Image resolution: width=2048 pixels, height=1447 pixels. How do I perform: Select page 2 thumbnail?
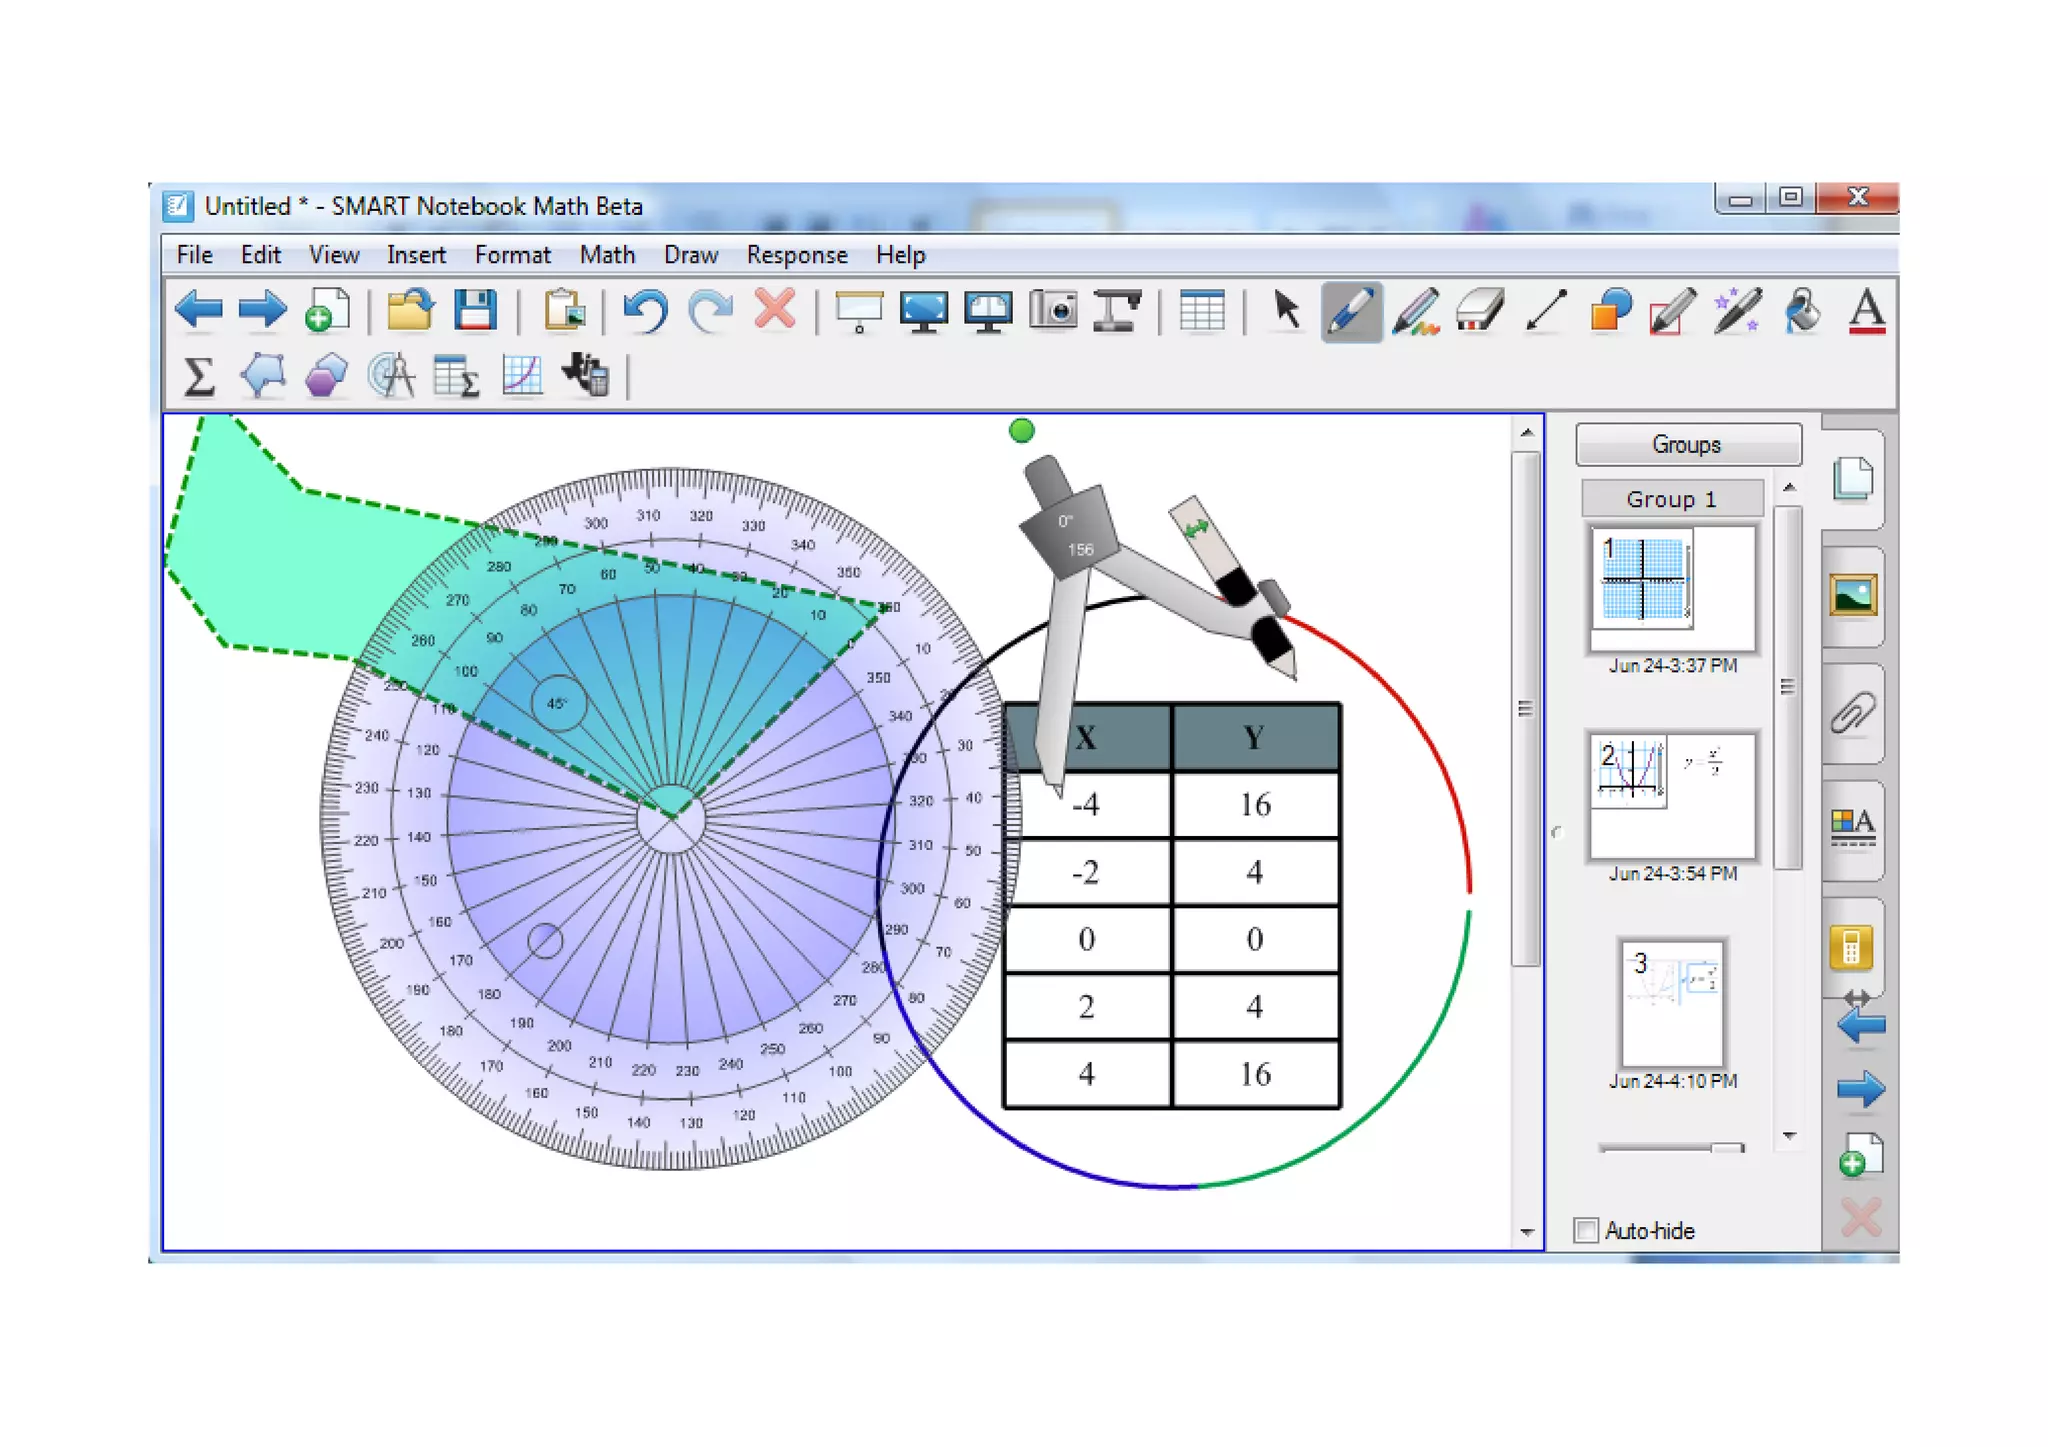[1672, 797]
